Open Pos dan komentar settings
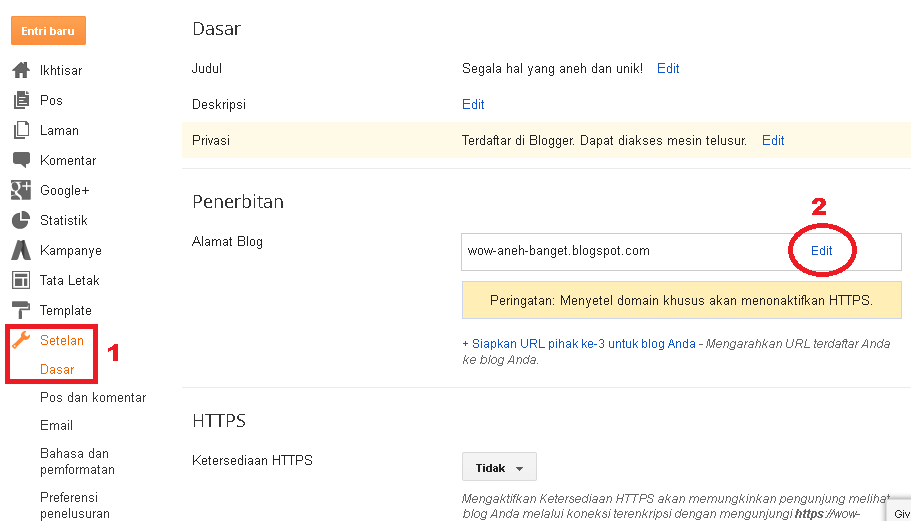 tap(93, 397)
